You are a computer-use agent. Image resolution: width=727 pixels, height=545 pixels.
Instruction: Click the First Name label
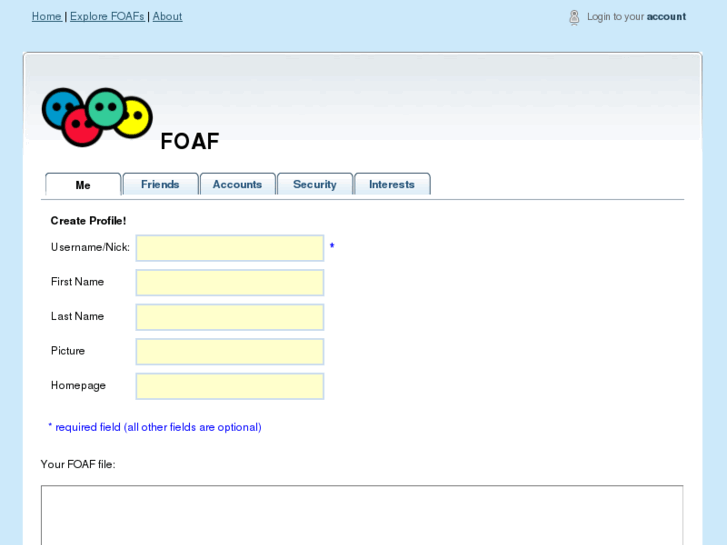[77, 282]
